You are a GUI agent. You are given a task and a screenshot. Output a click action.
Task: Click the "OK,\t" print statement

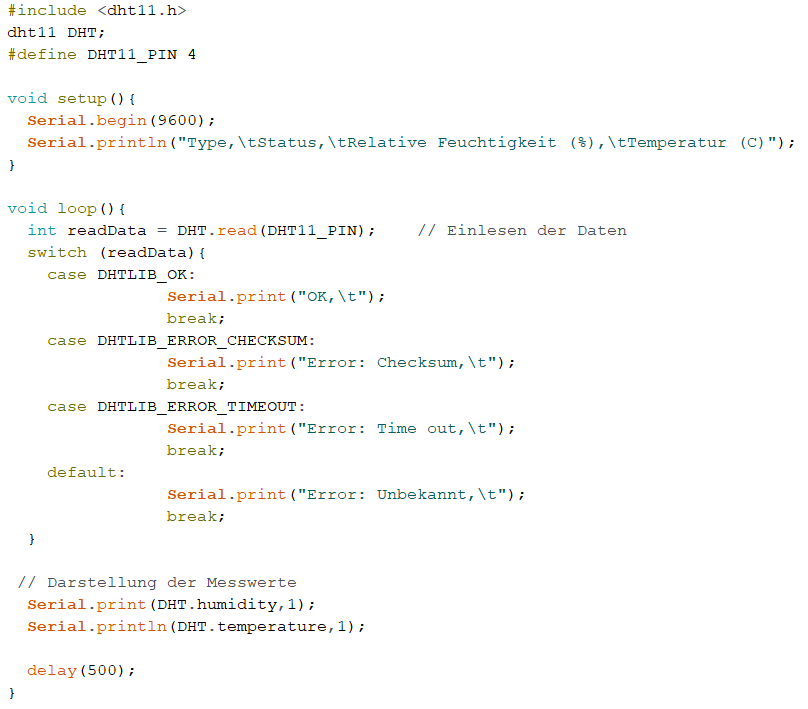276,296
